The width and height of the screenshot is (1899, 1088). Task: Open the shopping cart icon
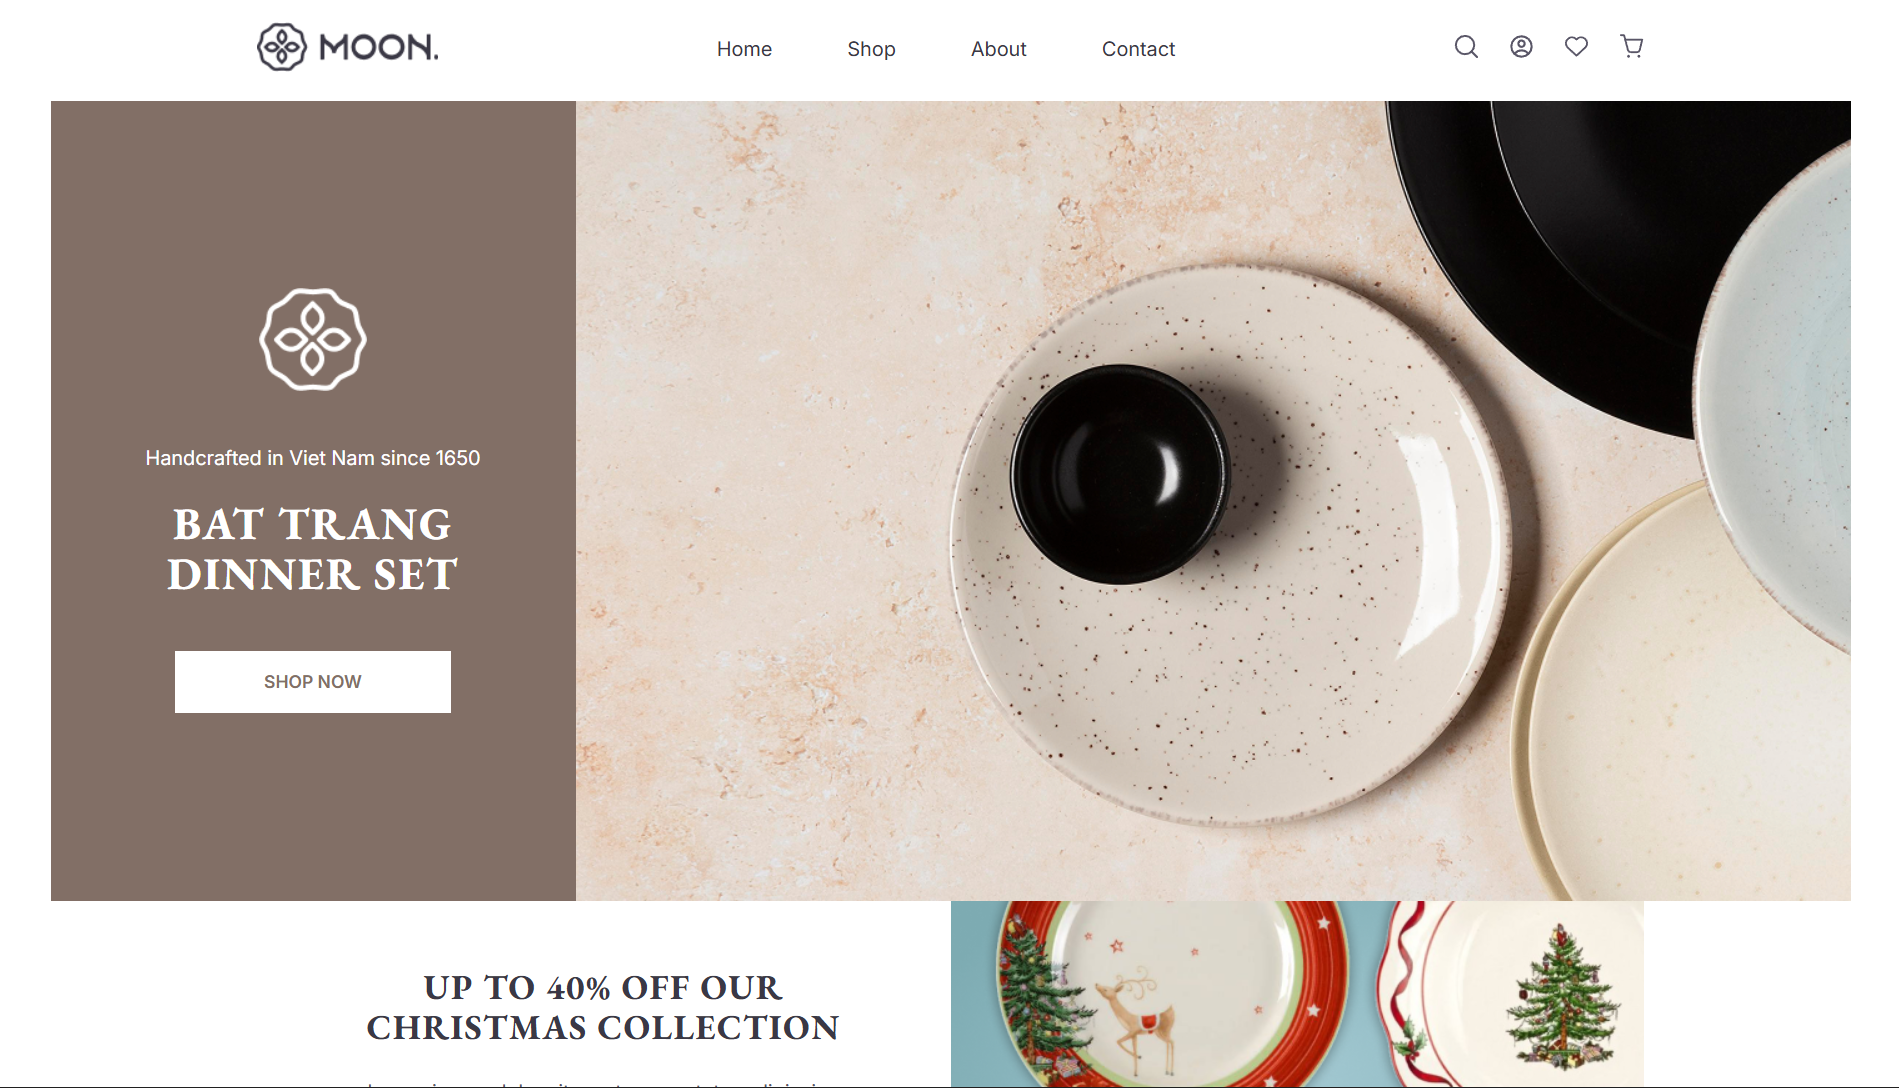(1631, 47)
